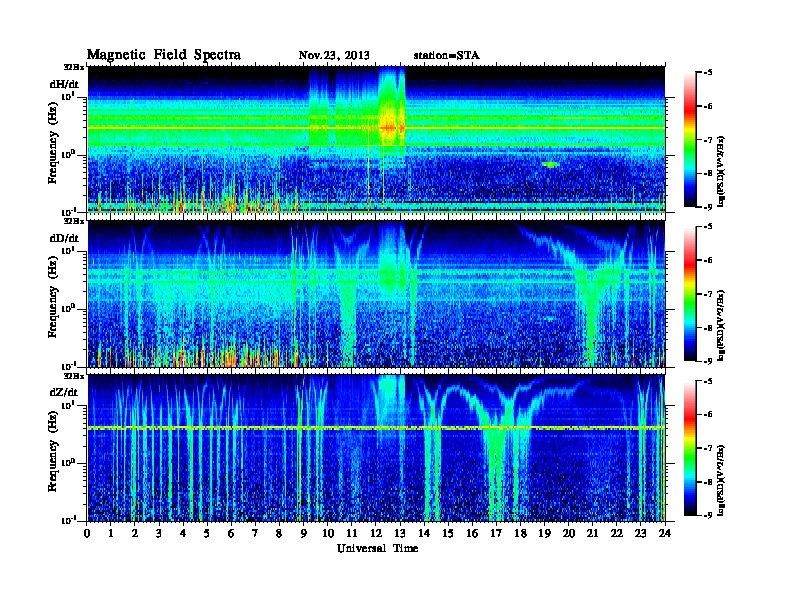Click the hour 12 tick label on time axis
Viewport: 792px width, 612px height.
(376, 534)
